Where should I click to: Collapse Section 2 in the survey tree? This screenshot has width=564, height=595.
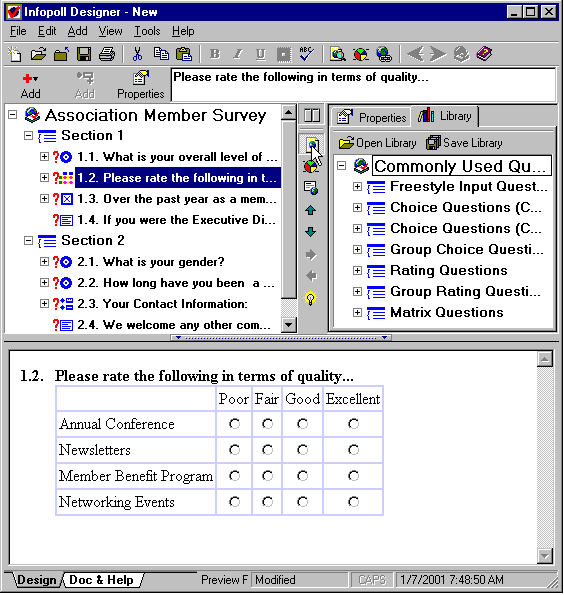click(x=28, y=241)
